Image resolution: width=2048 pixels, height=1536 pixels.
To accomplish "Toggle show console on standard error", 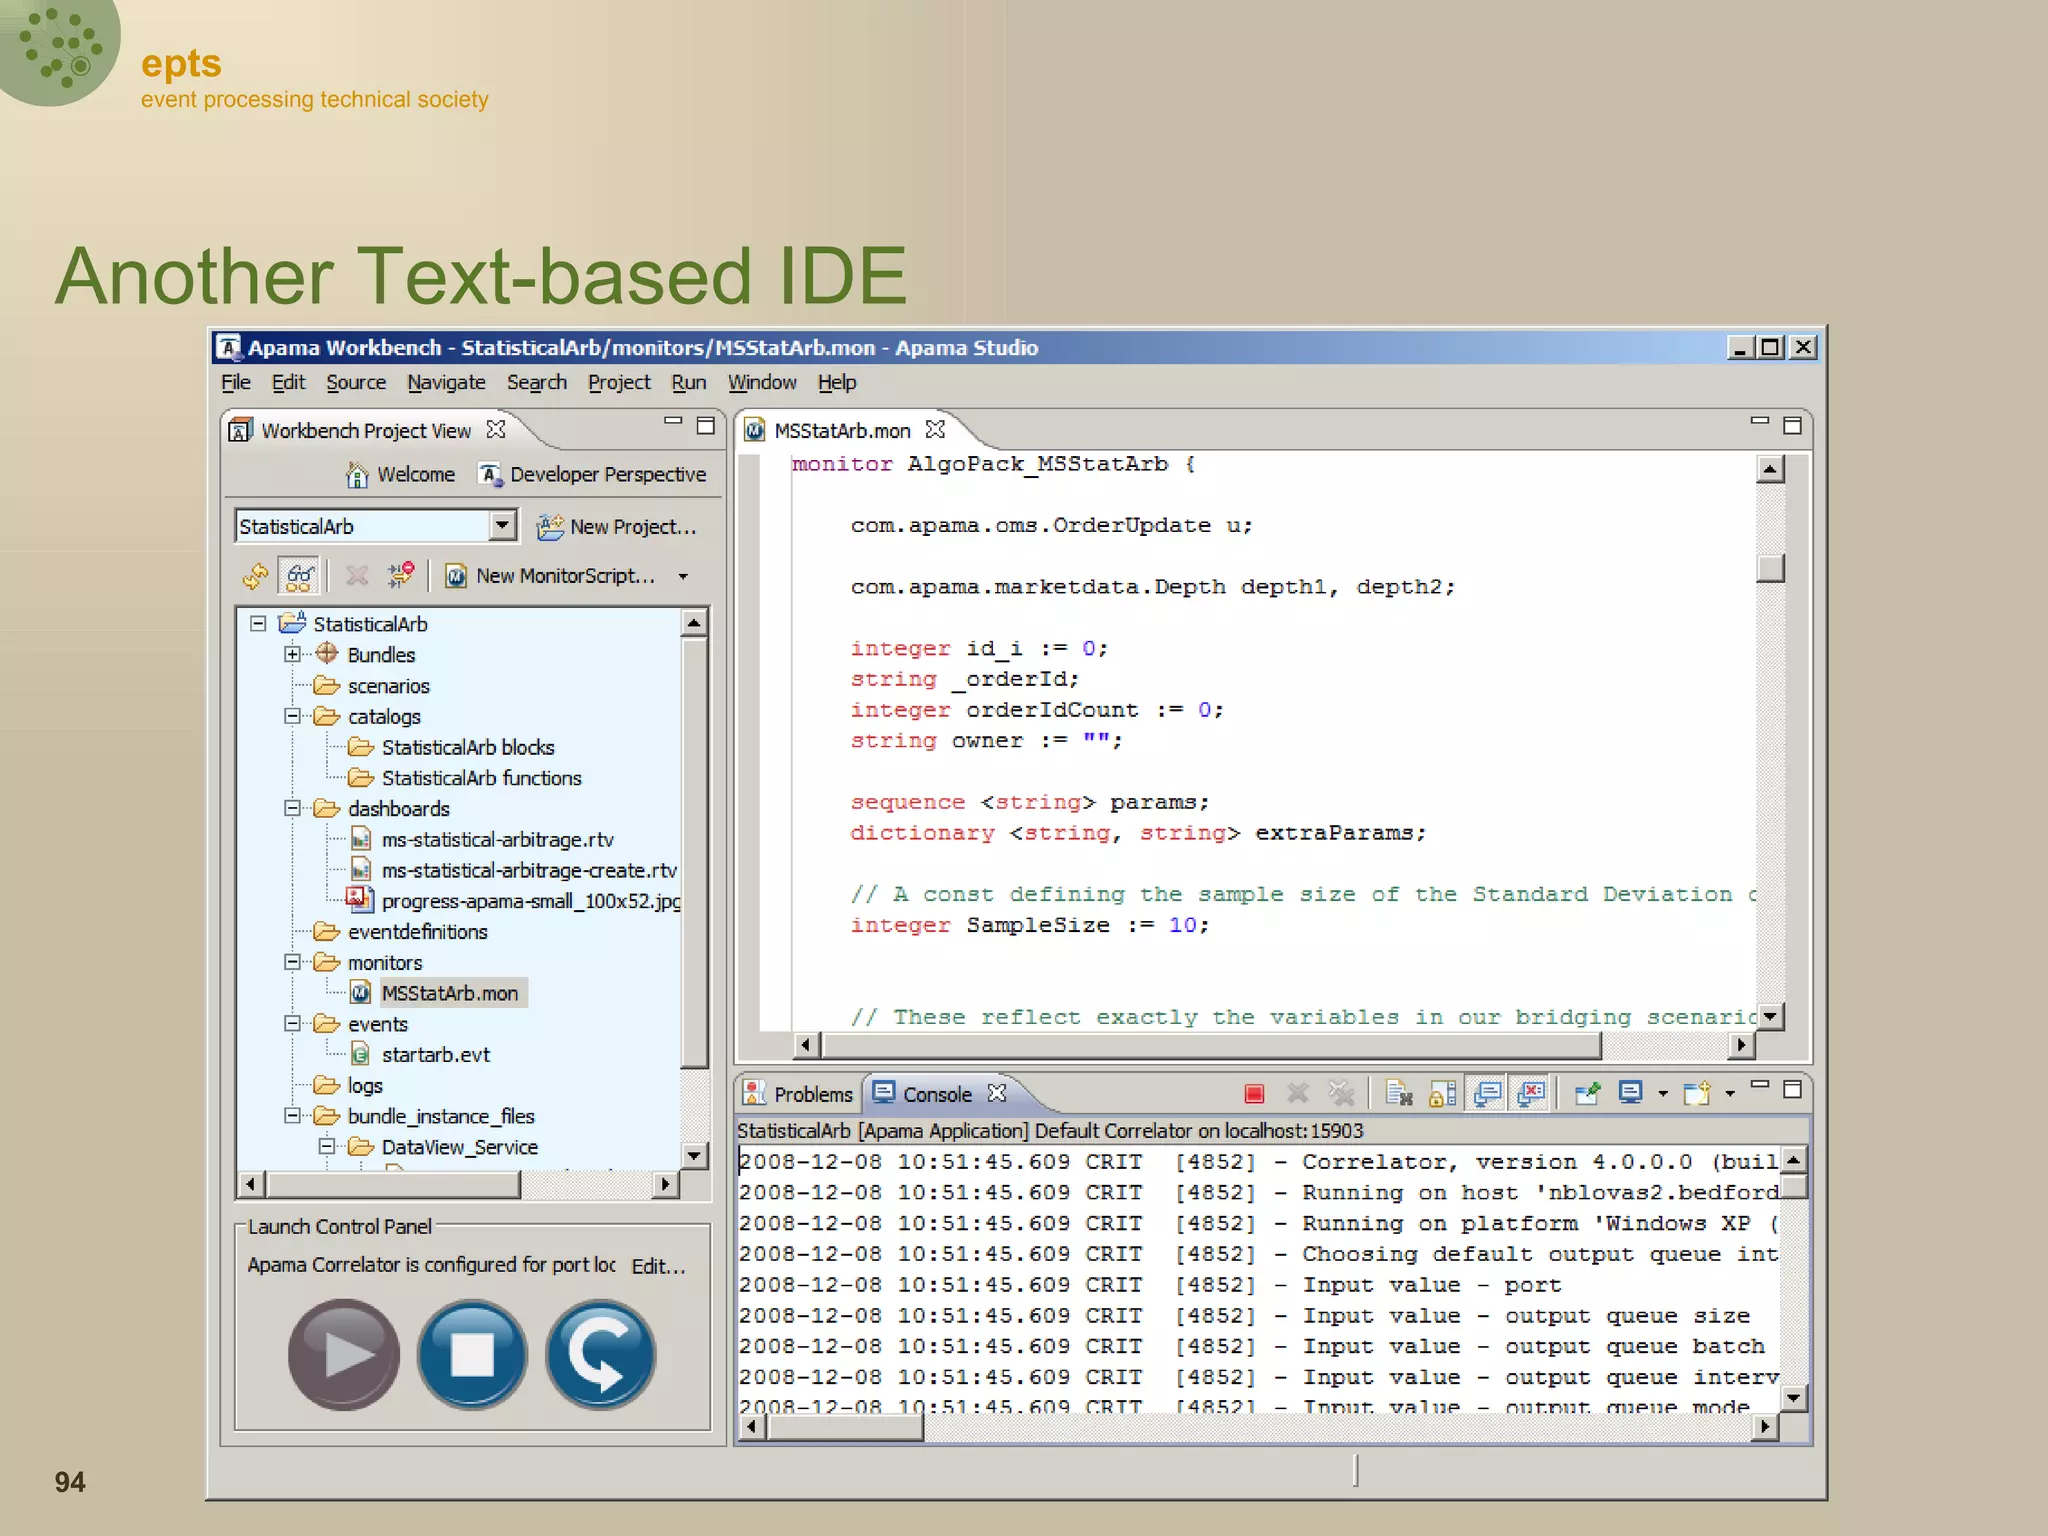I will click(1532, 1093).
